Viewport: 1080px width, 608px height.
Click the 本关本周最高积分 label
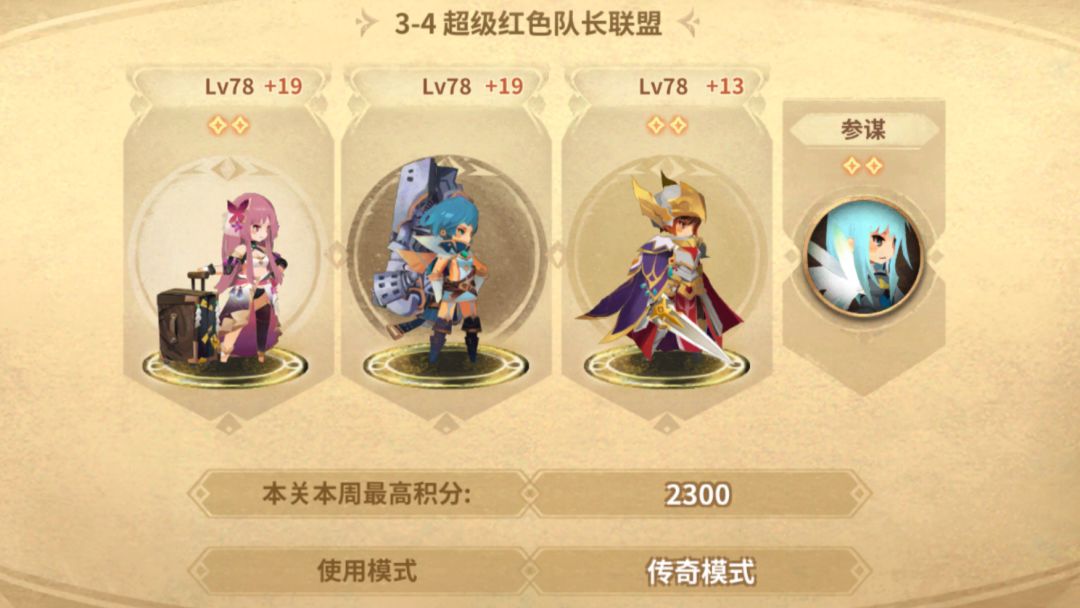(x=366, y=494)
